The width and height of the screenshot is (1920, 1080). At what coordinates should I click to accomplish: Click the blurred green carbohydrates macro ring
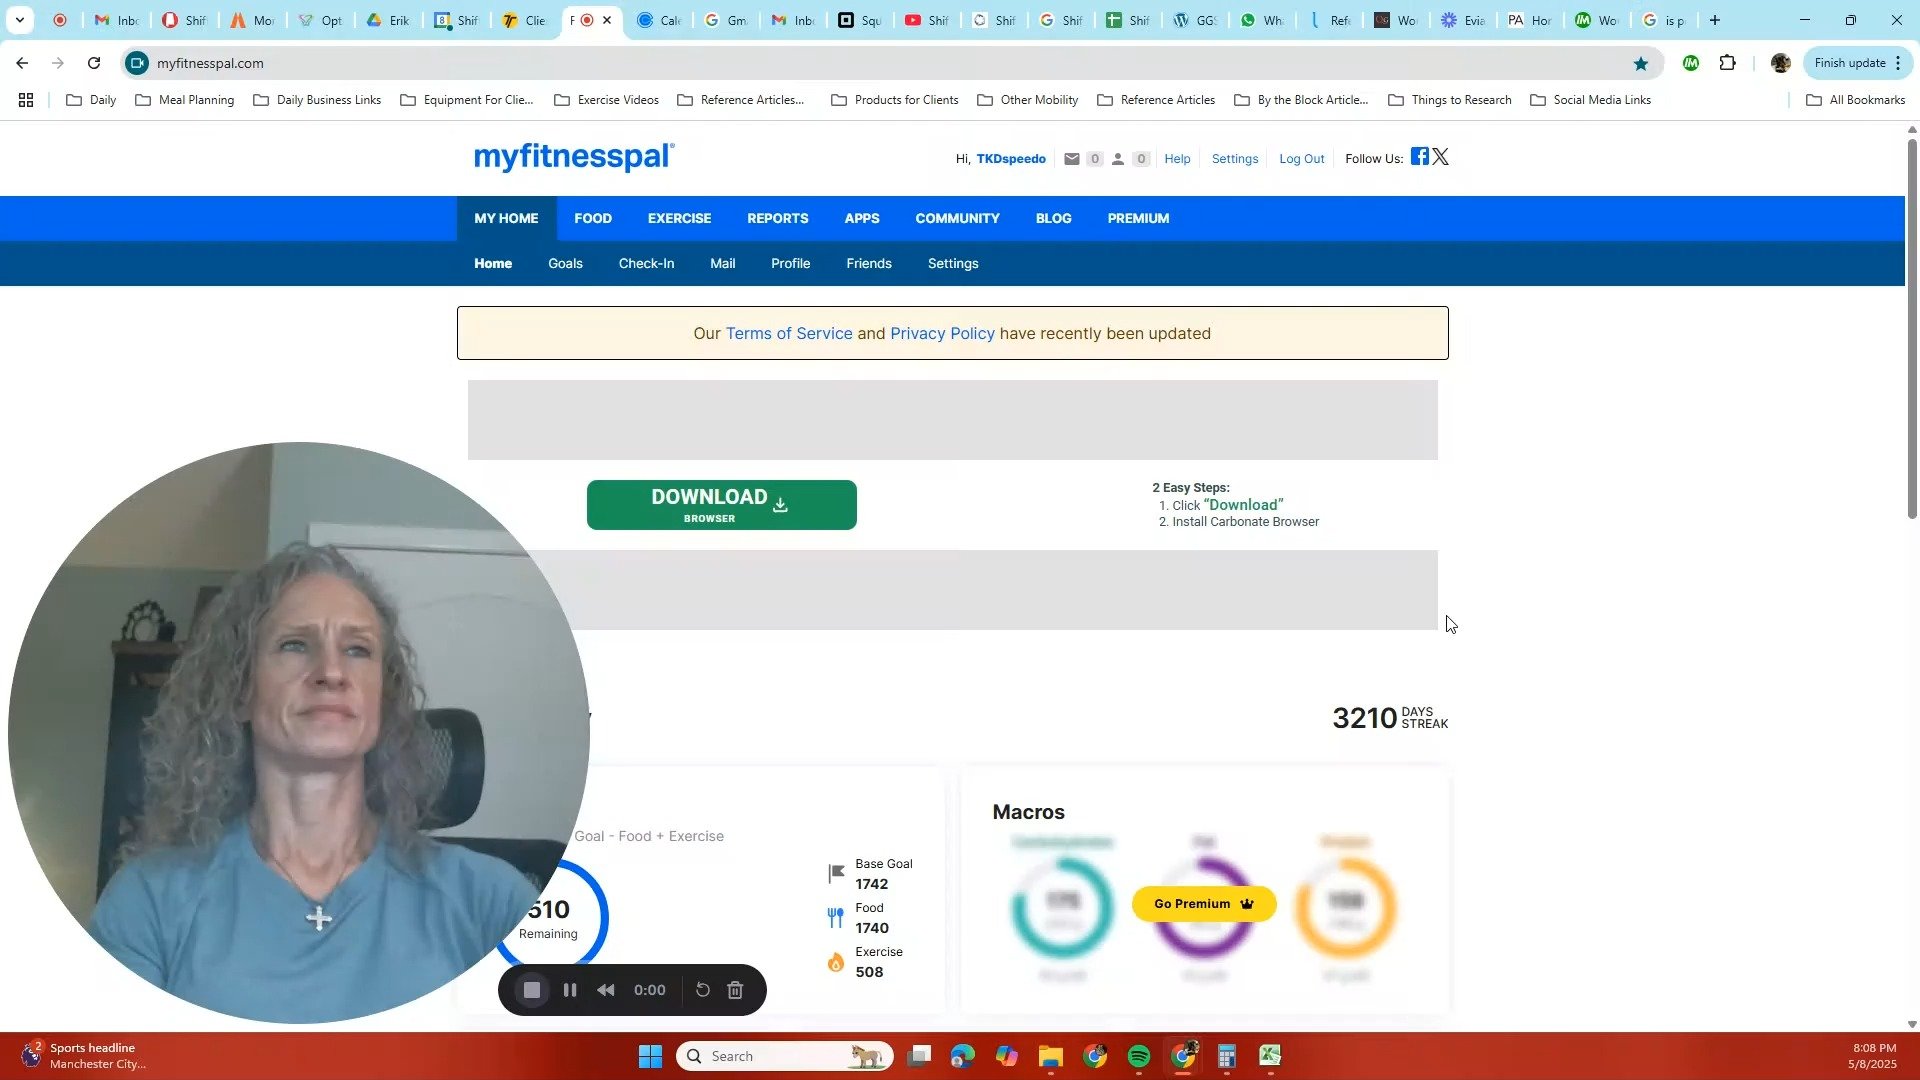1062,908
